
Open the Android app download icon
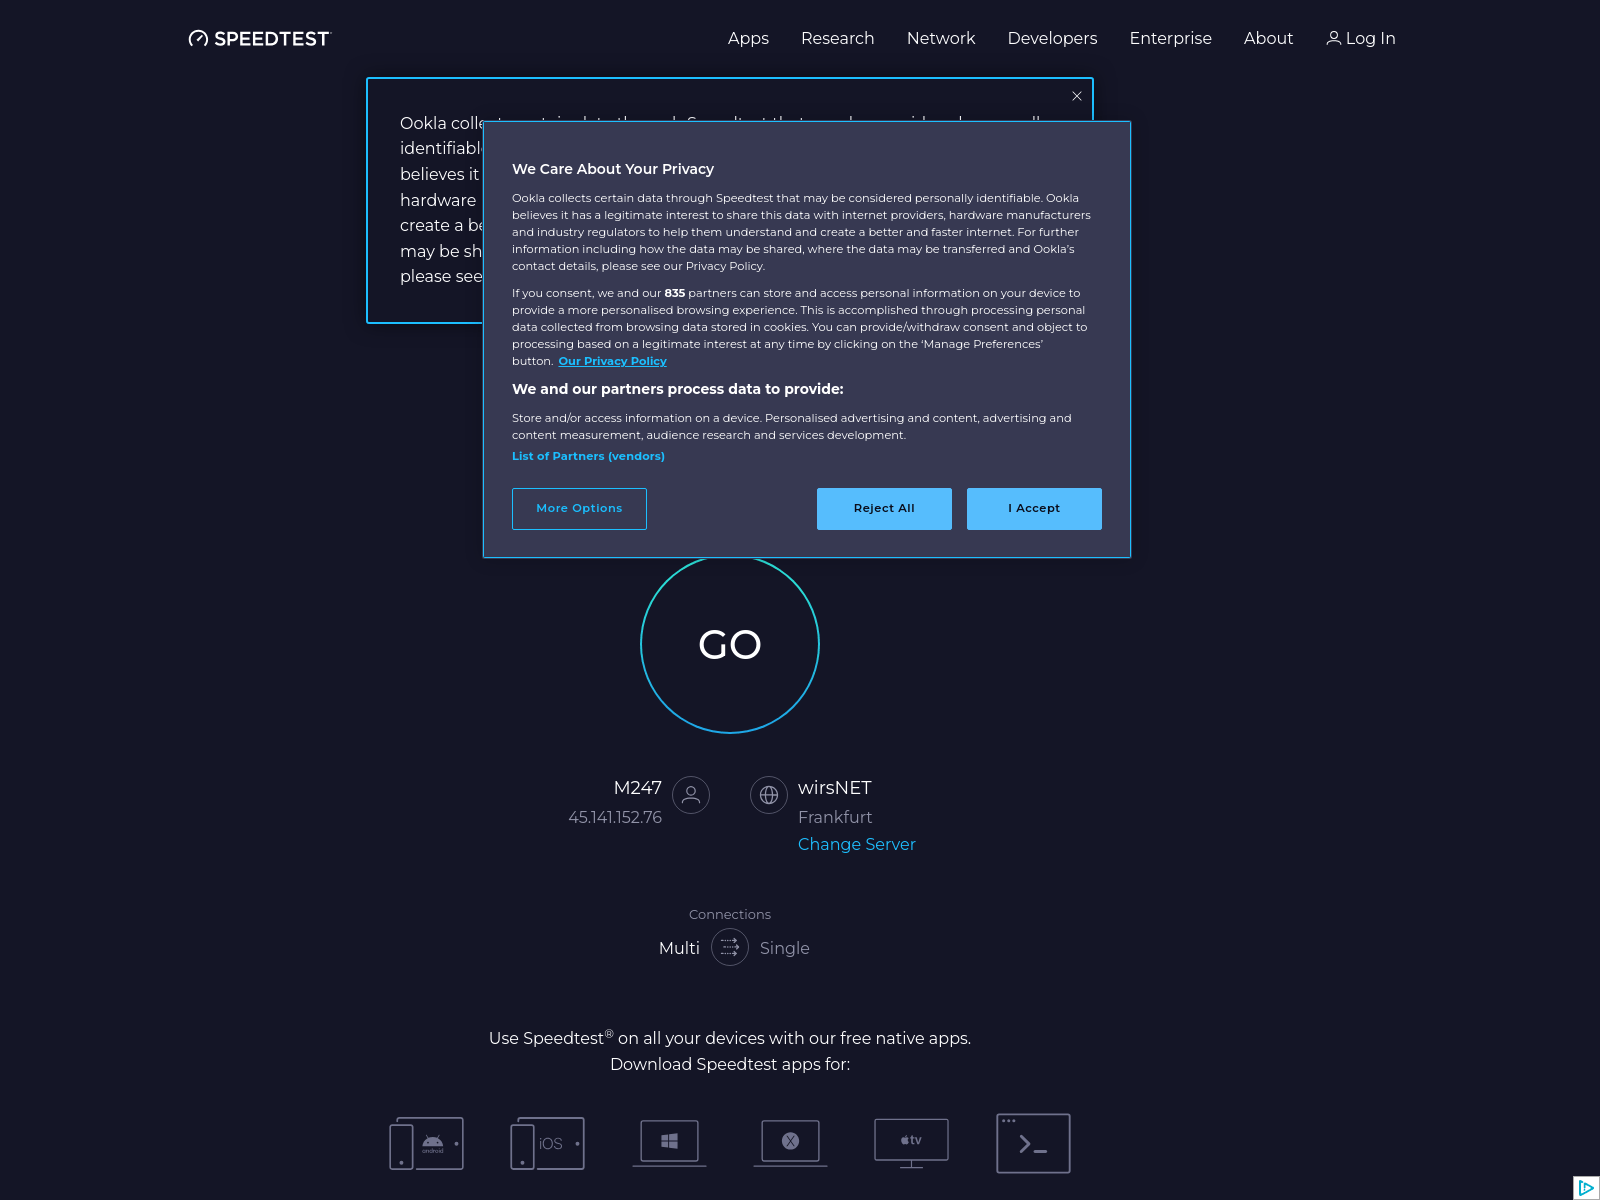coord(427,1143)
